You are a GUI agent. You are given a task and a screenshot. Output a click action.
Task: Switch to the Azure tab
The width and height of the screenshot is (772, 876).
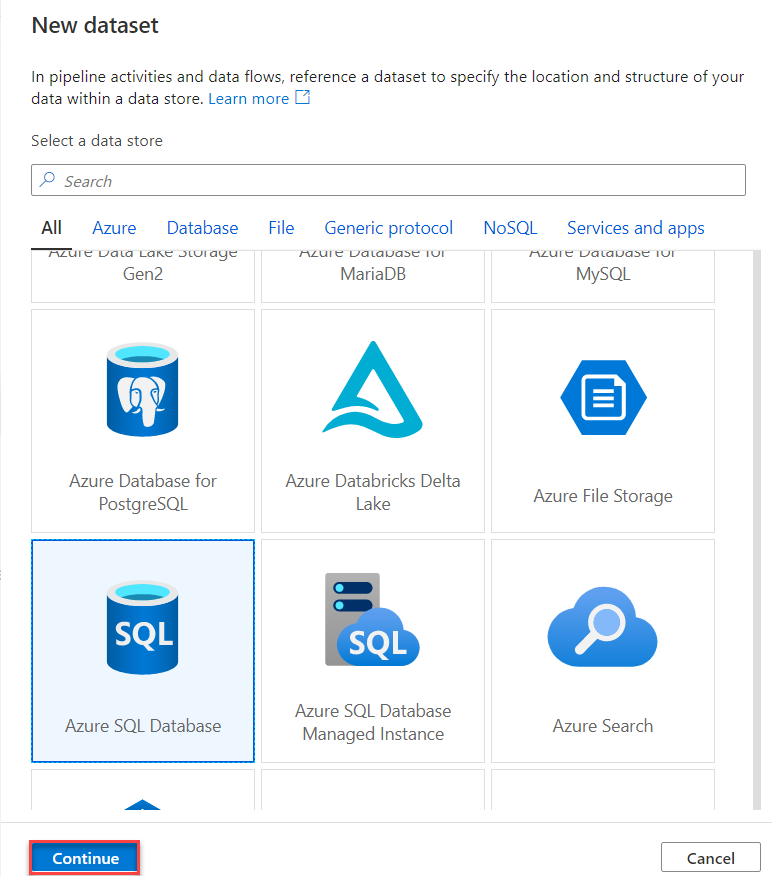click(x=114, y=228)
